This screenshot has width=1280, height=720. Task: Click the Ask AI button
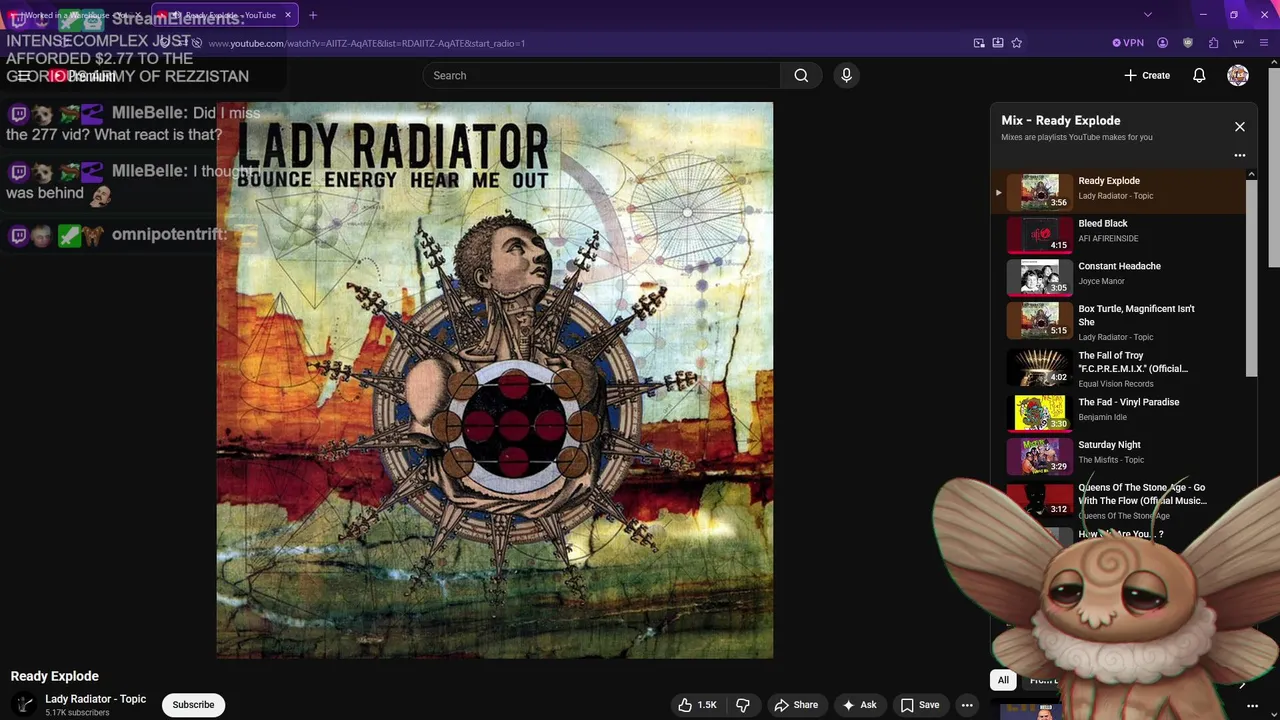[x=859, y=705]
